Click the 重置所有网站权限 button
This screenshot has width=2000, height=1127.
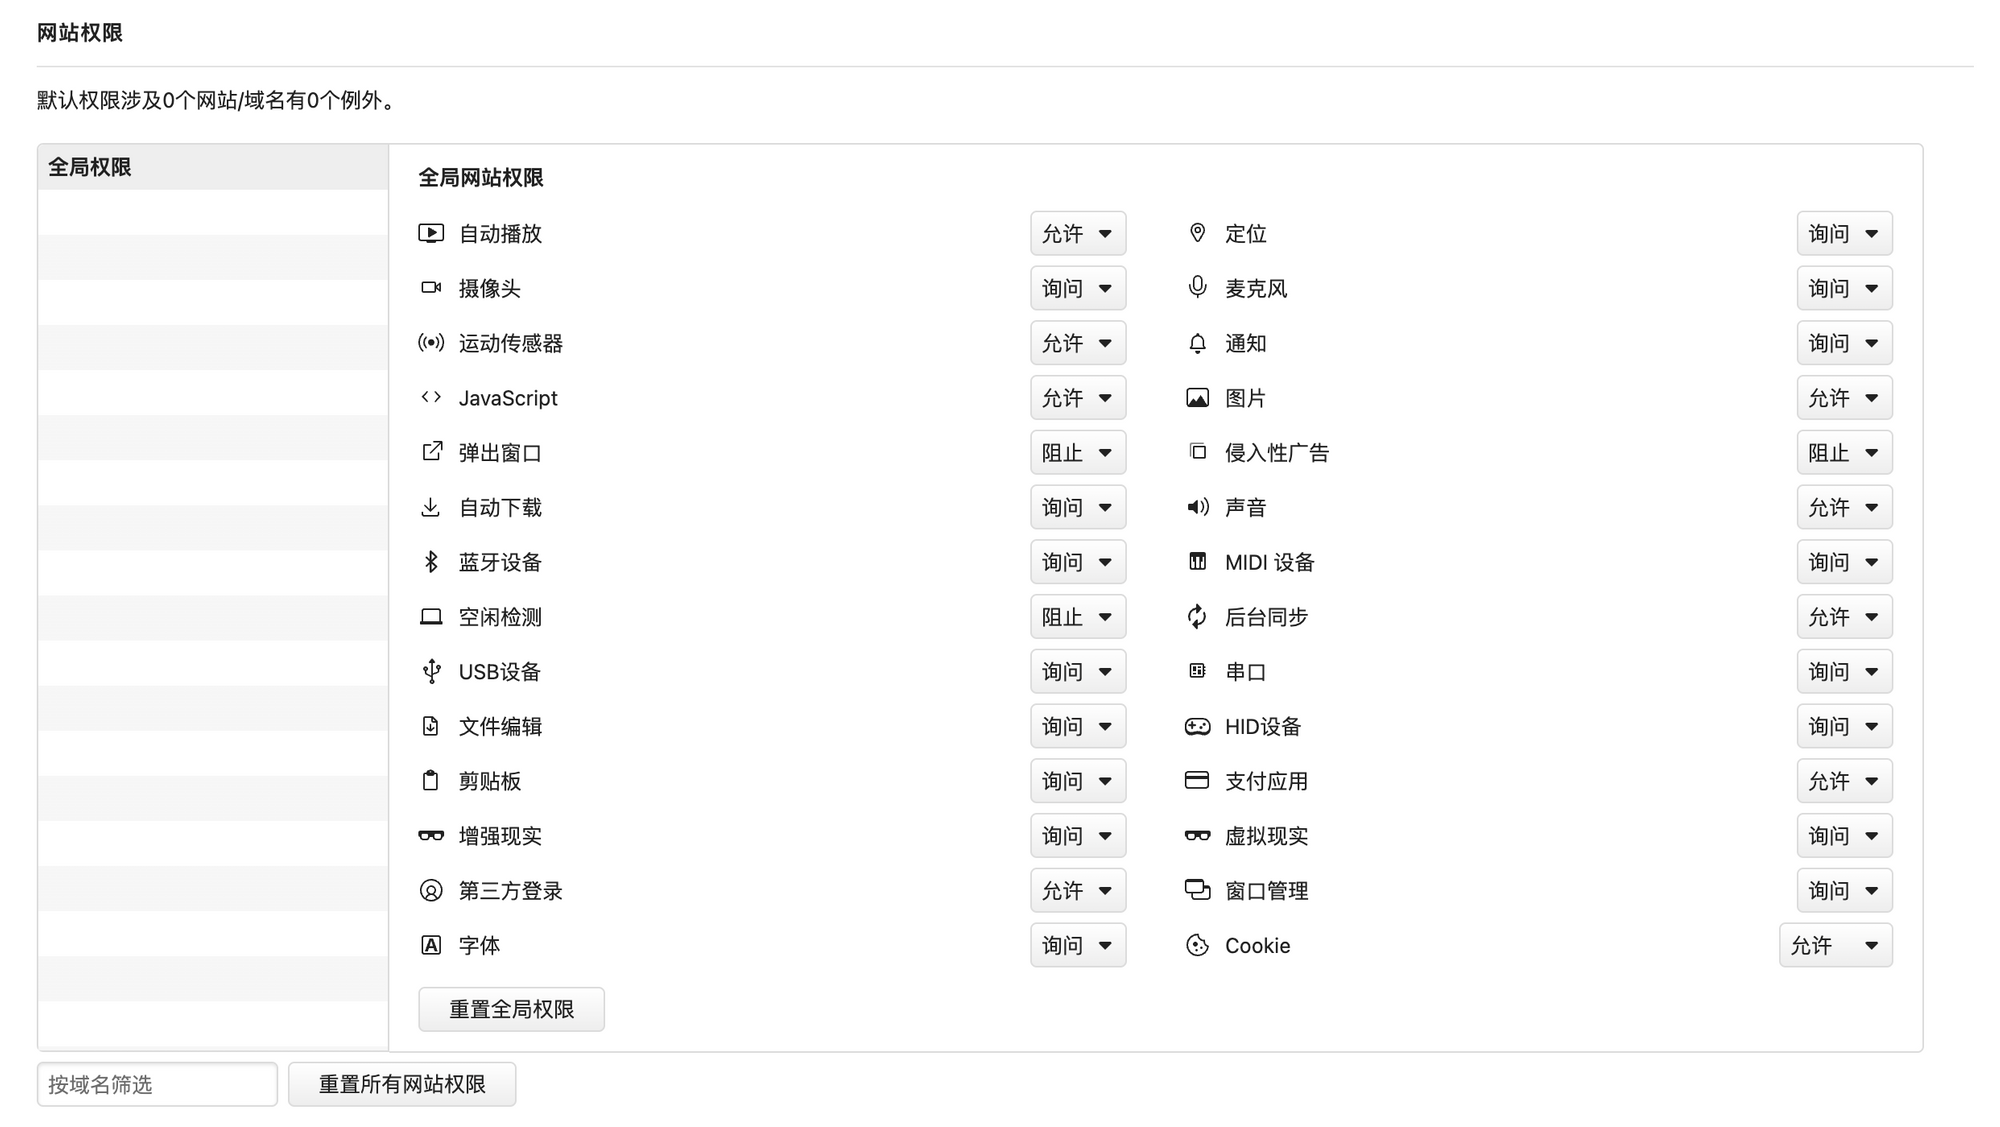pyautogui.click(x=402, y=1084)
